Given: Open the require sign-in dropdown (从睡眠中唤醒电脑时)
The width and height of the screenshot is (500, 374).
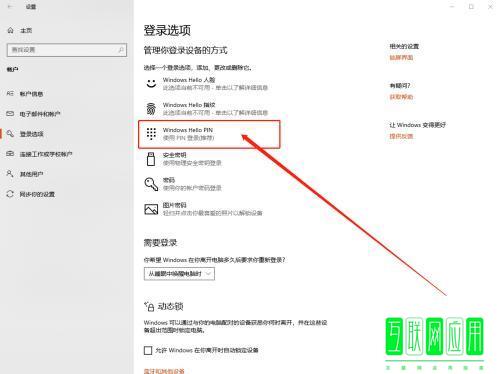Looking at the screenshot, I should [179, 274].
